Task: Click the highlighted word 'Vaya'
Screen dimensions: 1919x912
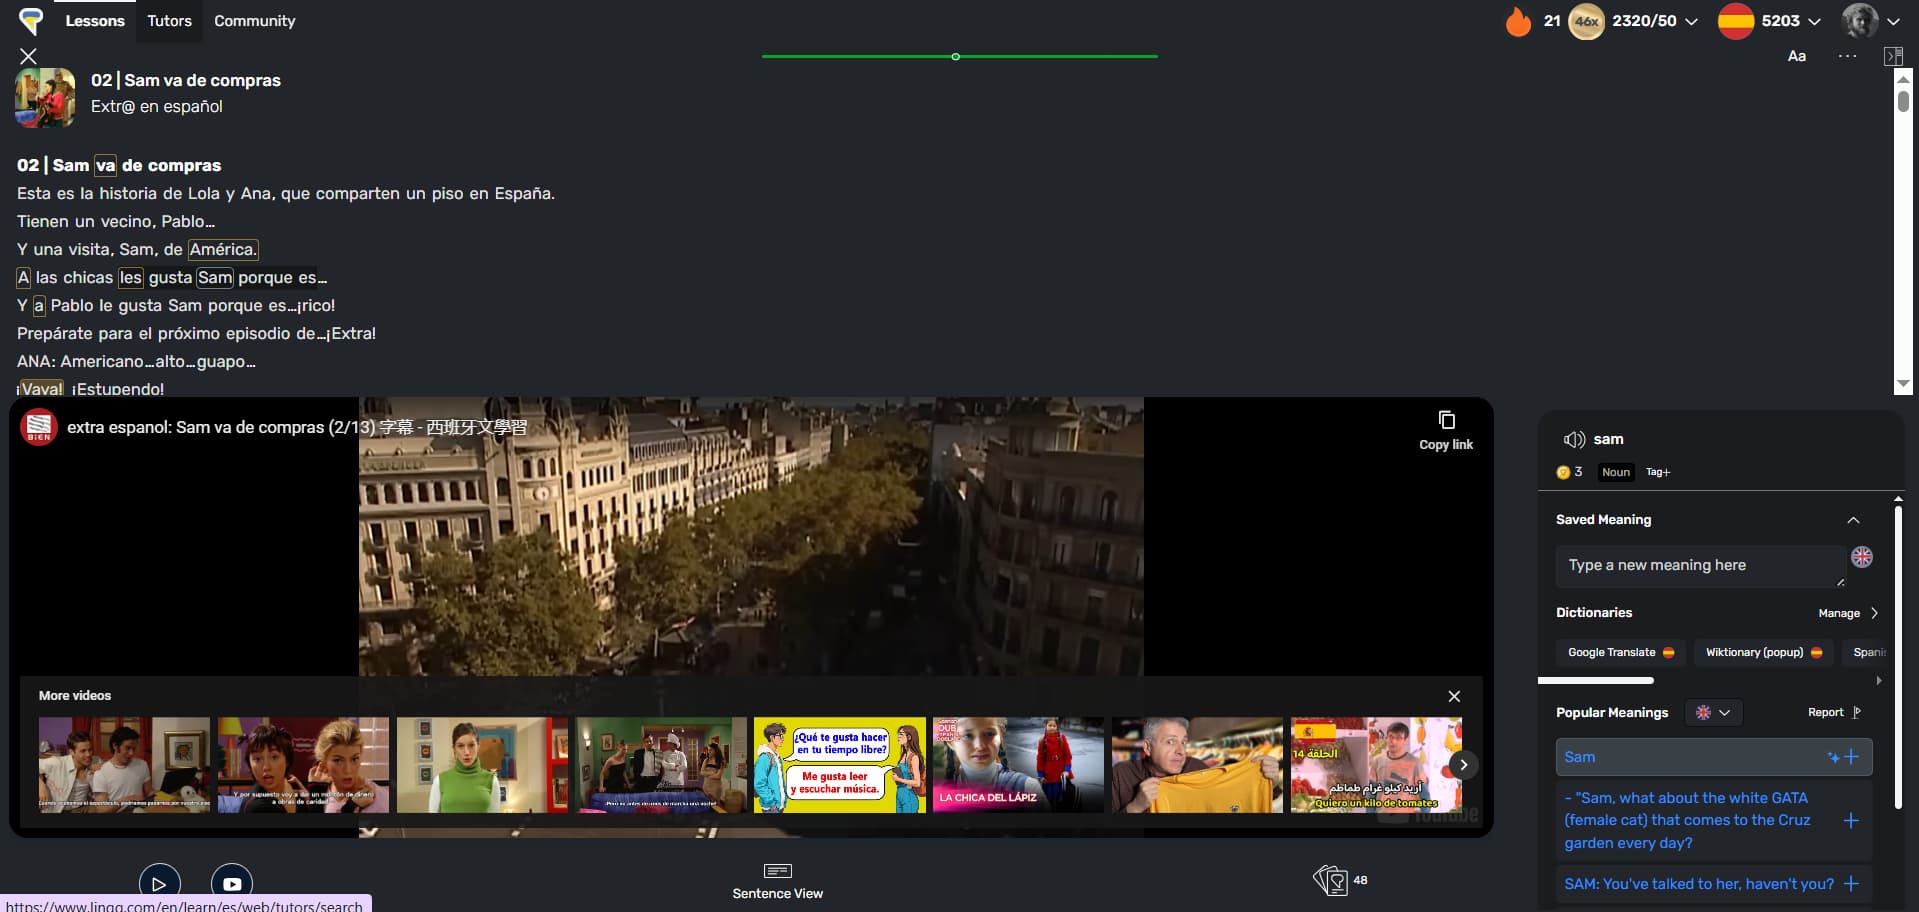Action: click(x=41, y=388)
